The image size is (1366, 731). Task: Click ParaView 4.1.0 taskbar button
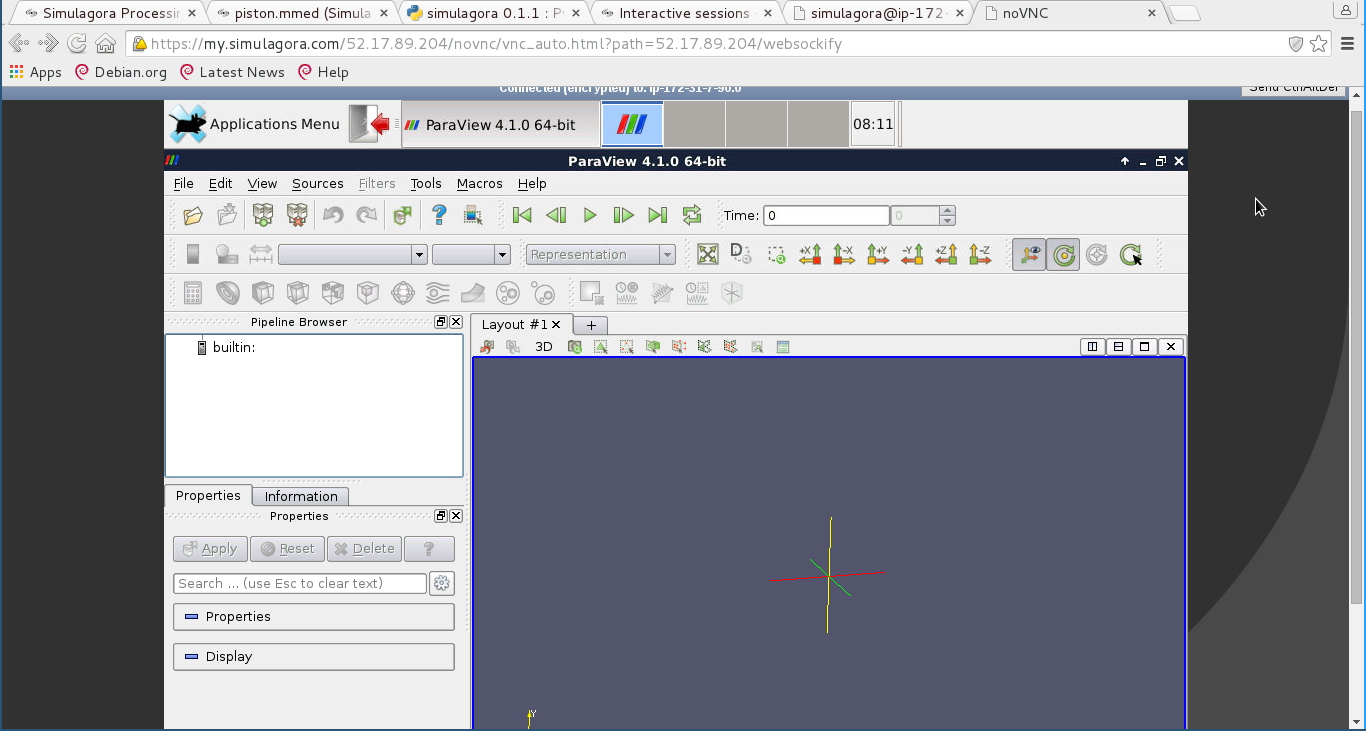500,125
